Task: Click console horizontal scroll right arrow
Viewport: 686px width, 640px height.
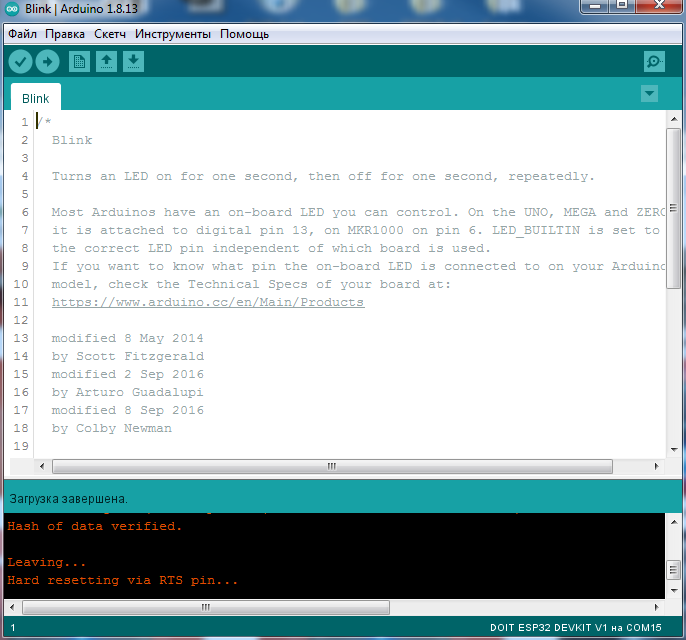Action: [x=656, y=607]
